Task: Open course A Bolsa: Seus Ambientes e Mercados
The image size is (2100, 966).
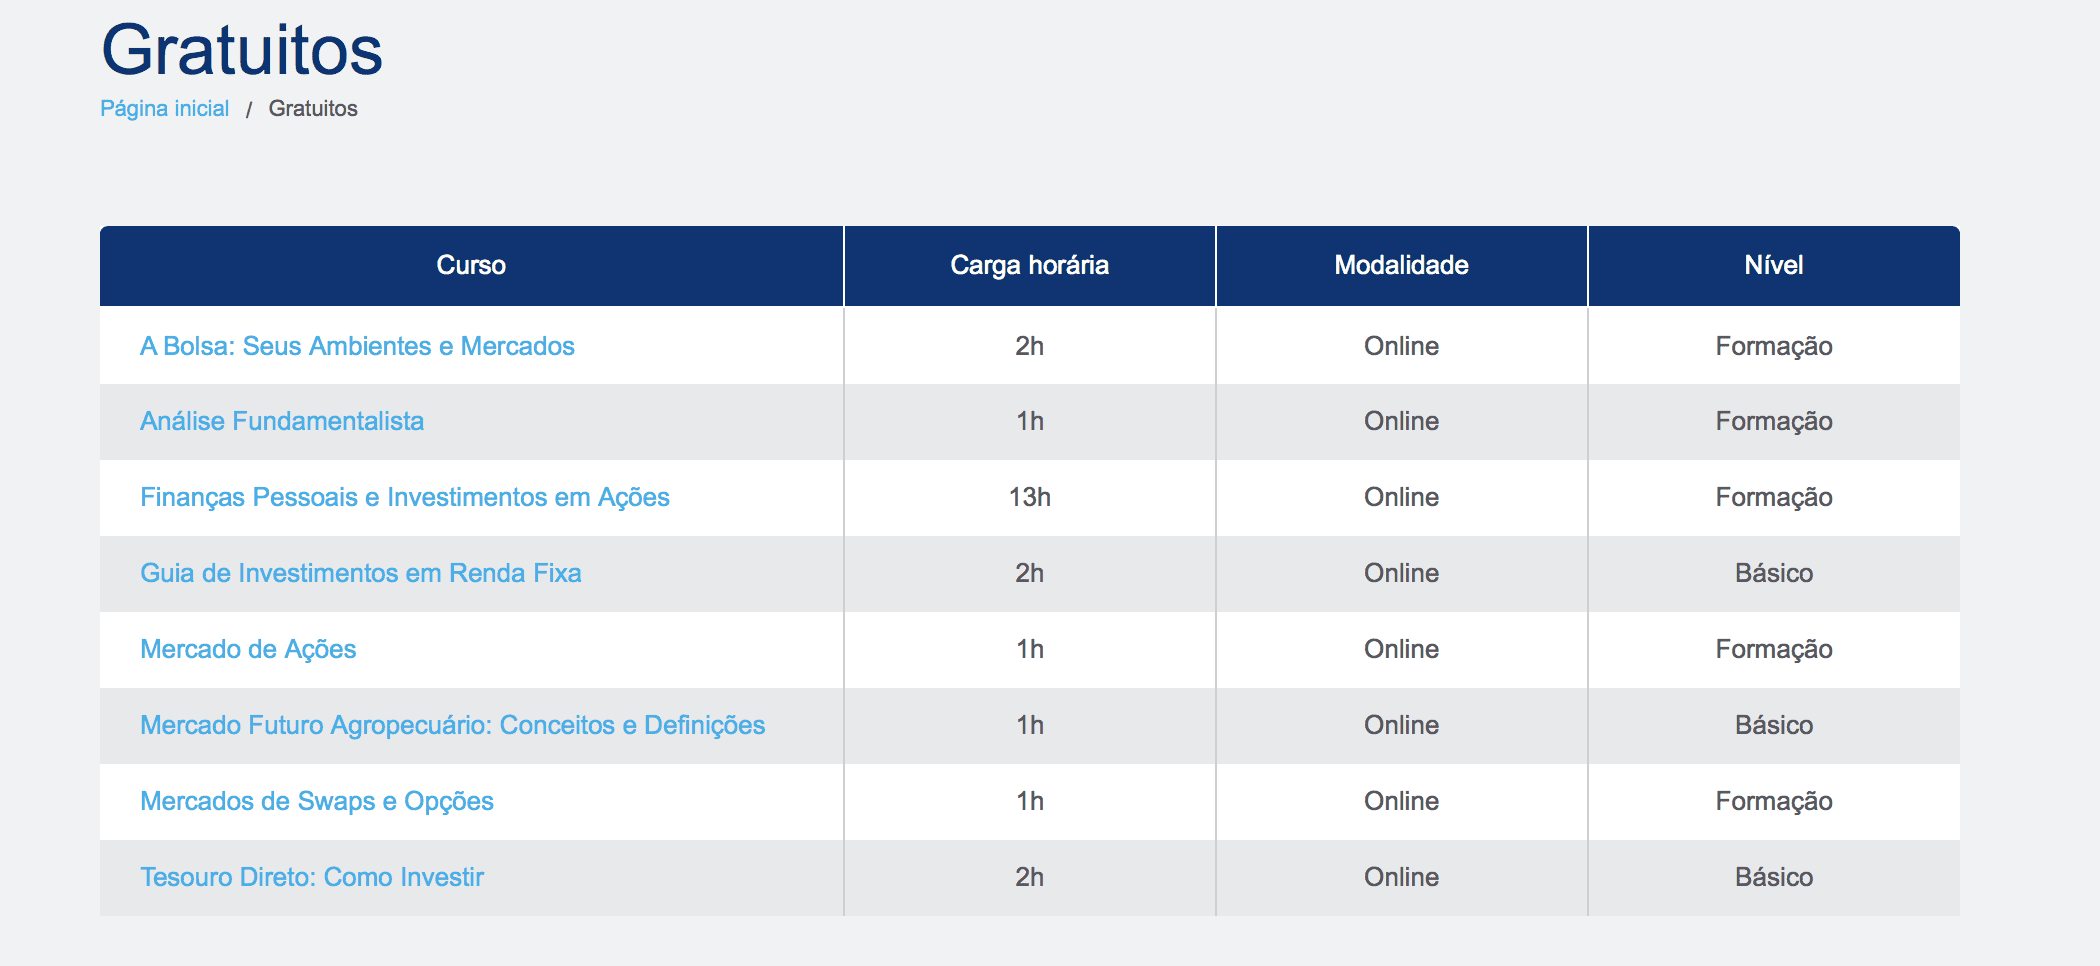Action: click(x=357, y=346)
